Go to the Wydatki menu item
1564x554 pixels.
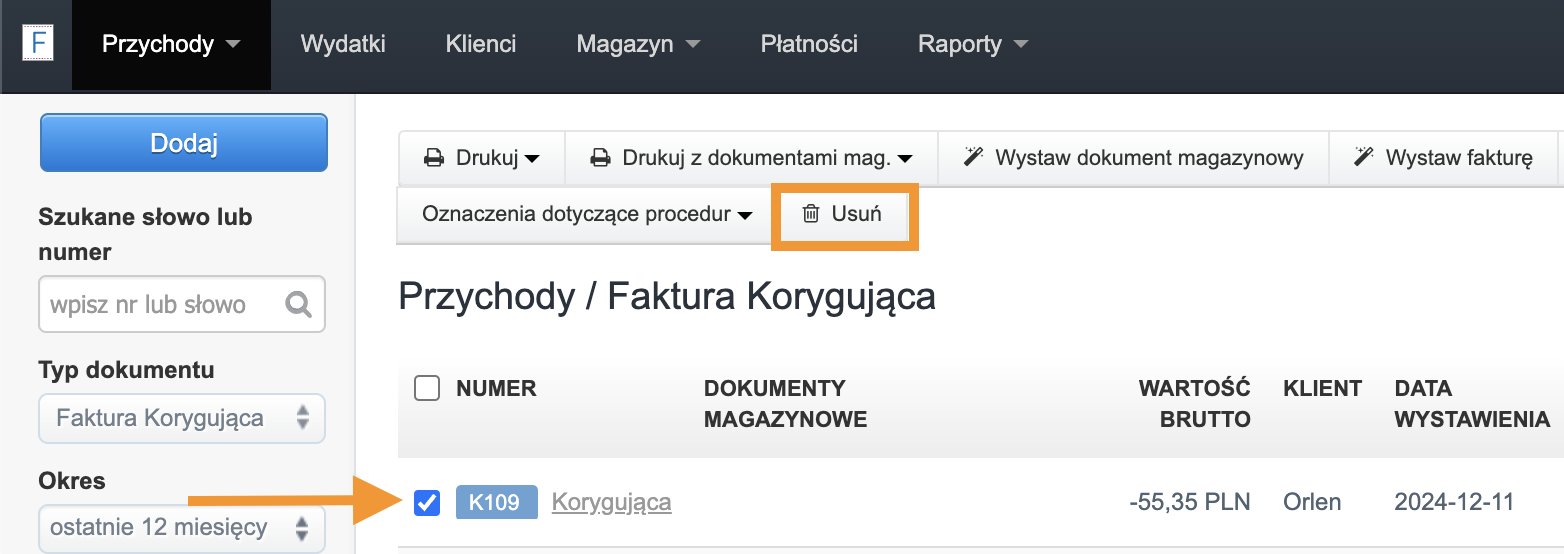343,44
